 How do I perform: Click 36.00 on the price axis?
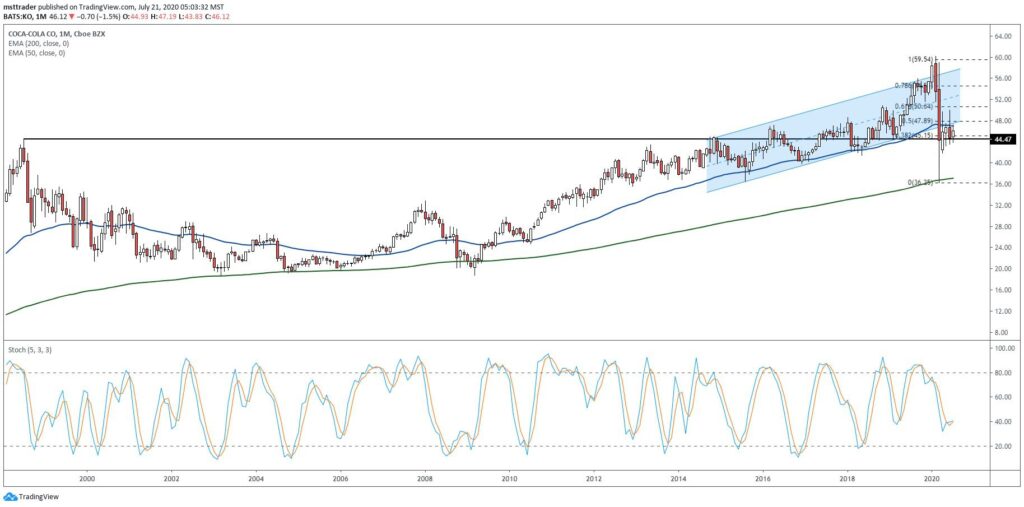1002,184
